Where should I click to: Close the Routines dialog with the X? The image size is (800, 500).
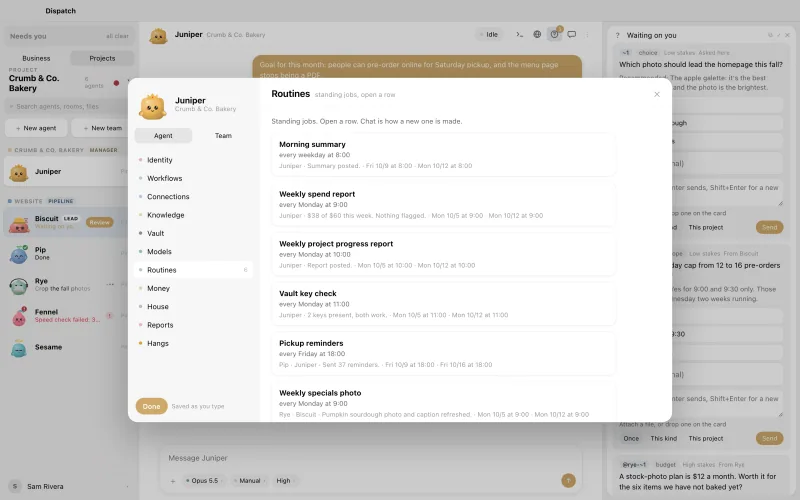657,94
